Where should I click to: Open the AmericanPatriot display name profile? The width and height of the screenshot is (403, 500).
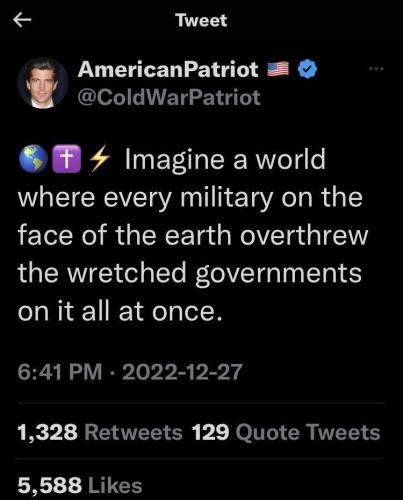[168, 69]
